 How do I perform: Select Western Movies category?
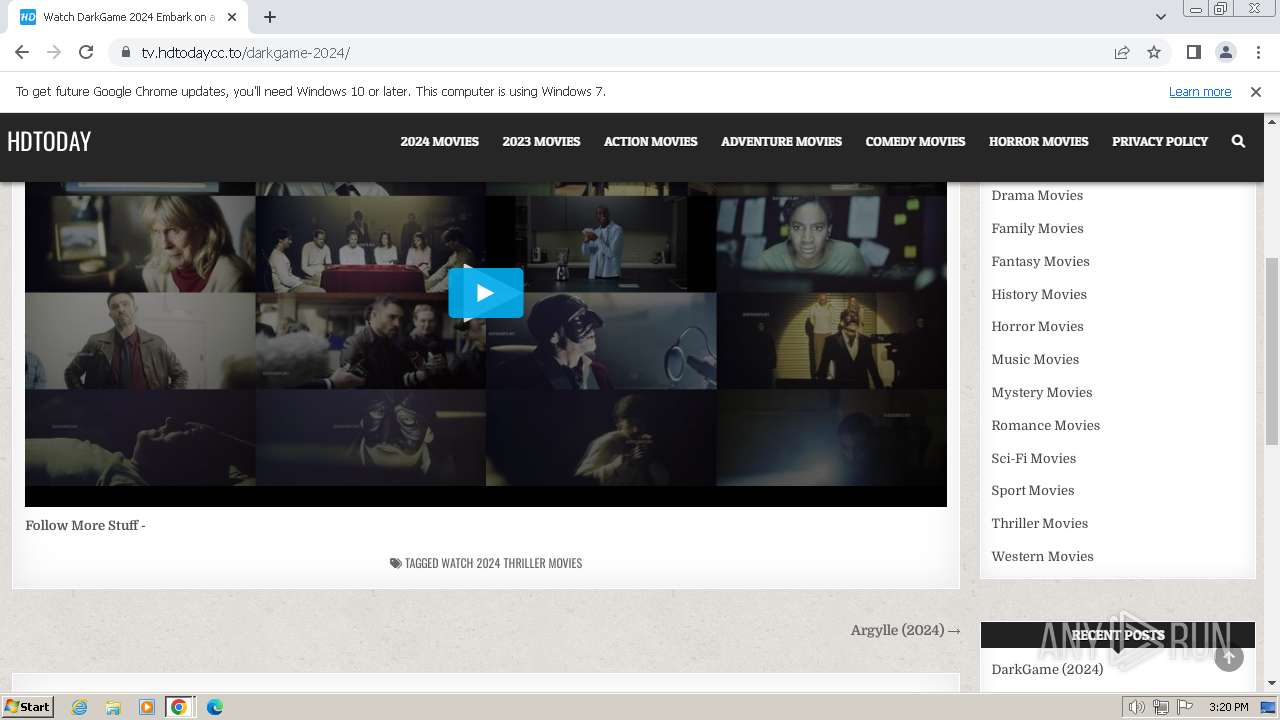[1042, 556]
